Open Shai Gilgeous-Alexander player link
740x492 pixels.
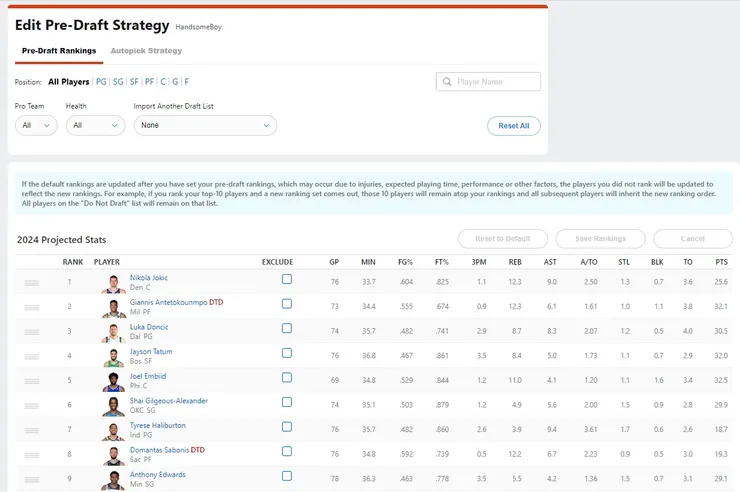point(168,400)
